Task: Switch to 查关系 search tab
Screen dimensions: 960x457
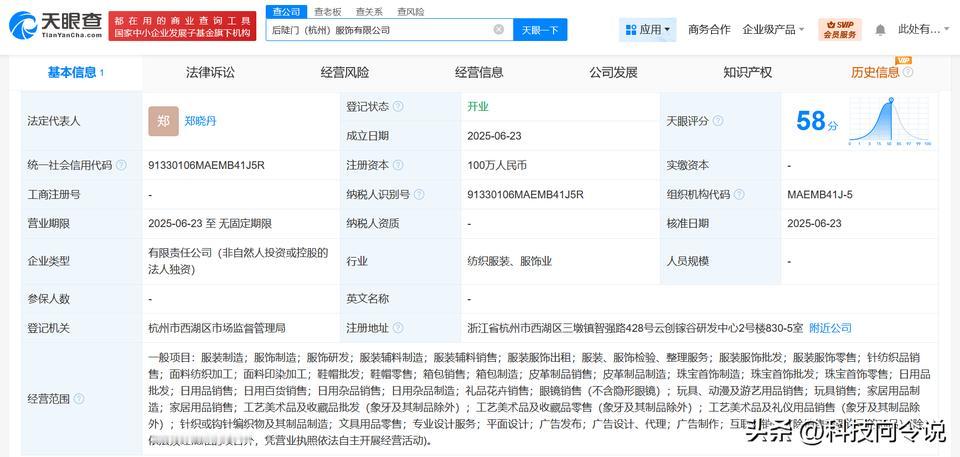Action: 369,11
